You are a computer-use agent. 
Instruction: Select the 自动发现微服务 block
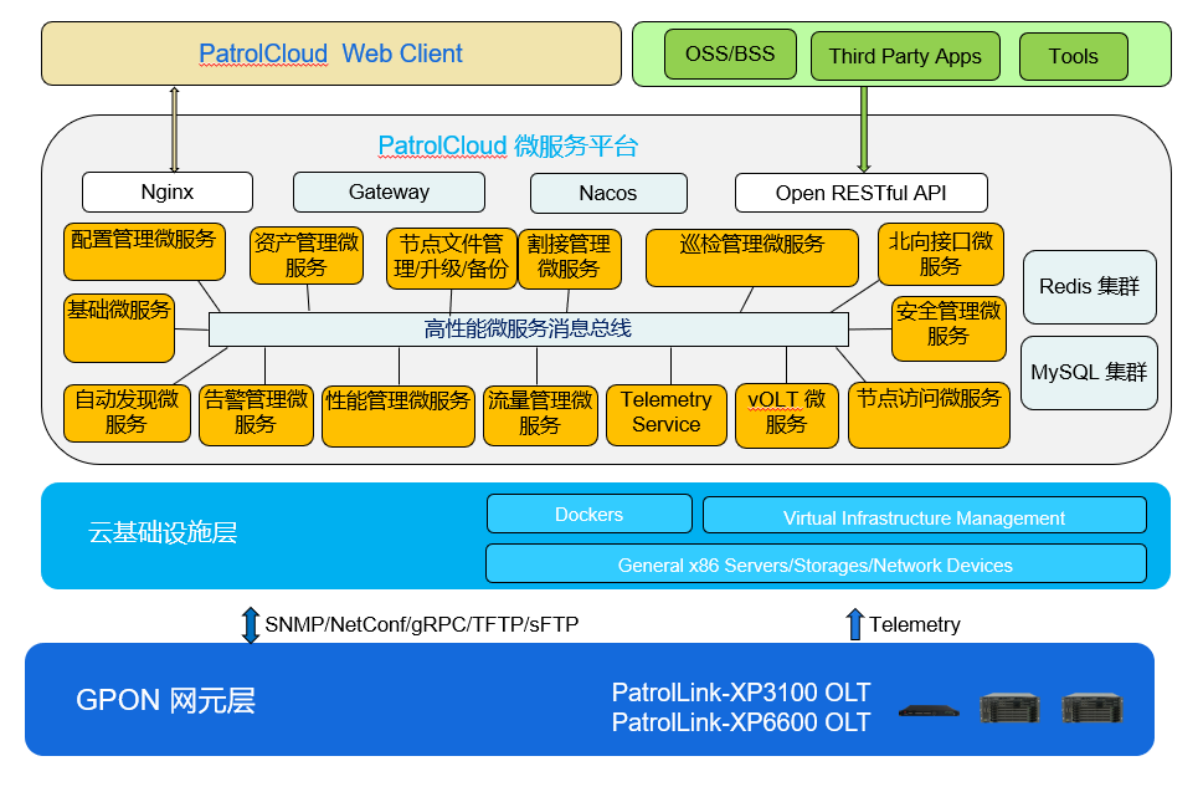tap(127, 413)
